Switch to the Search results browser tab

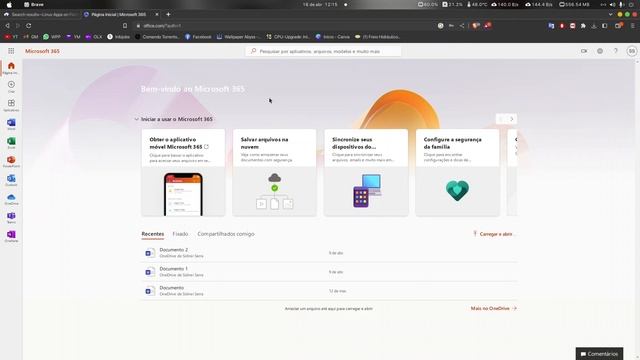(40, 14)
